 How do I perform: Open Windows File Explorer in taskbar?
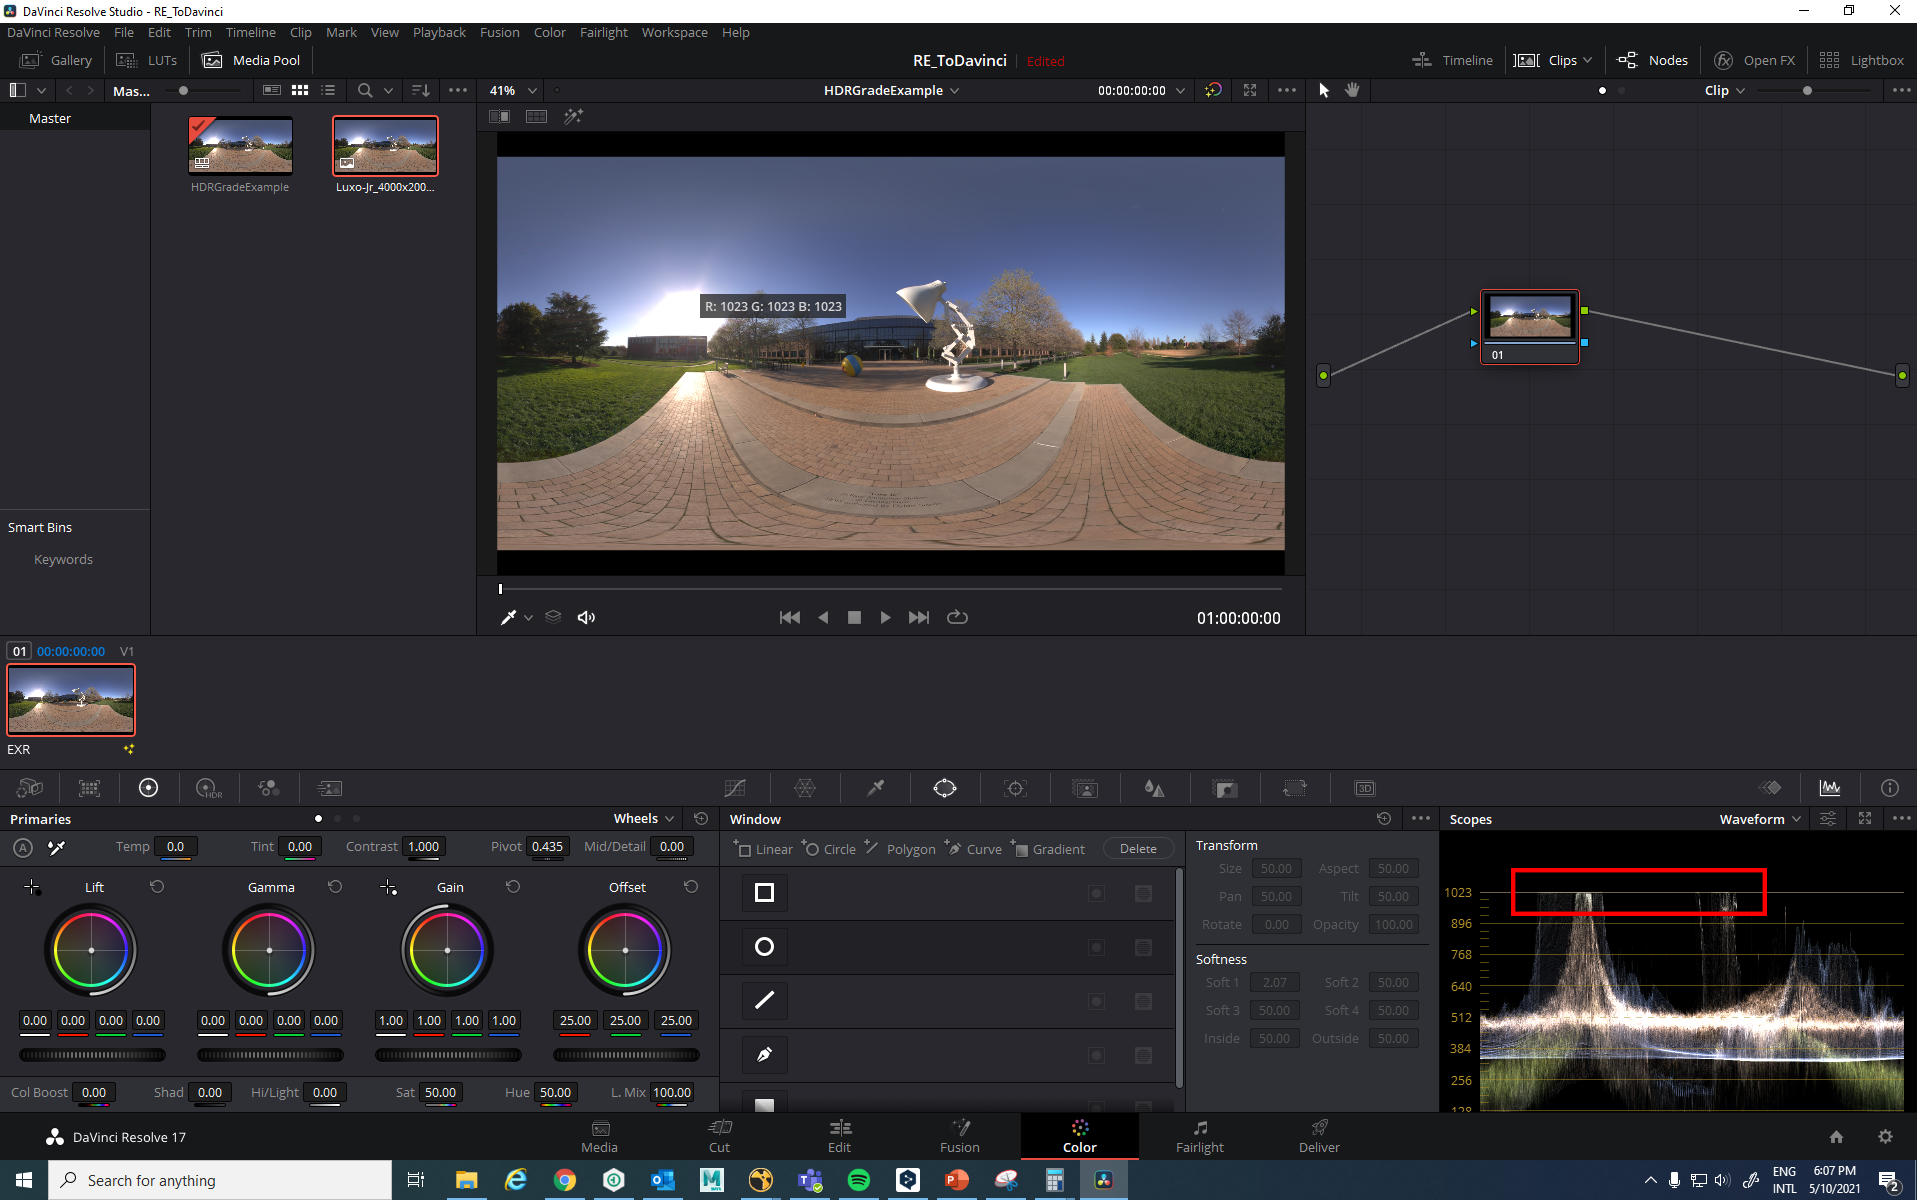coord(466,1180)
